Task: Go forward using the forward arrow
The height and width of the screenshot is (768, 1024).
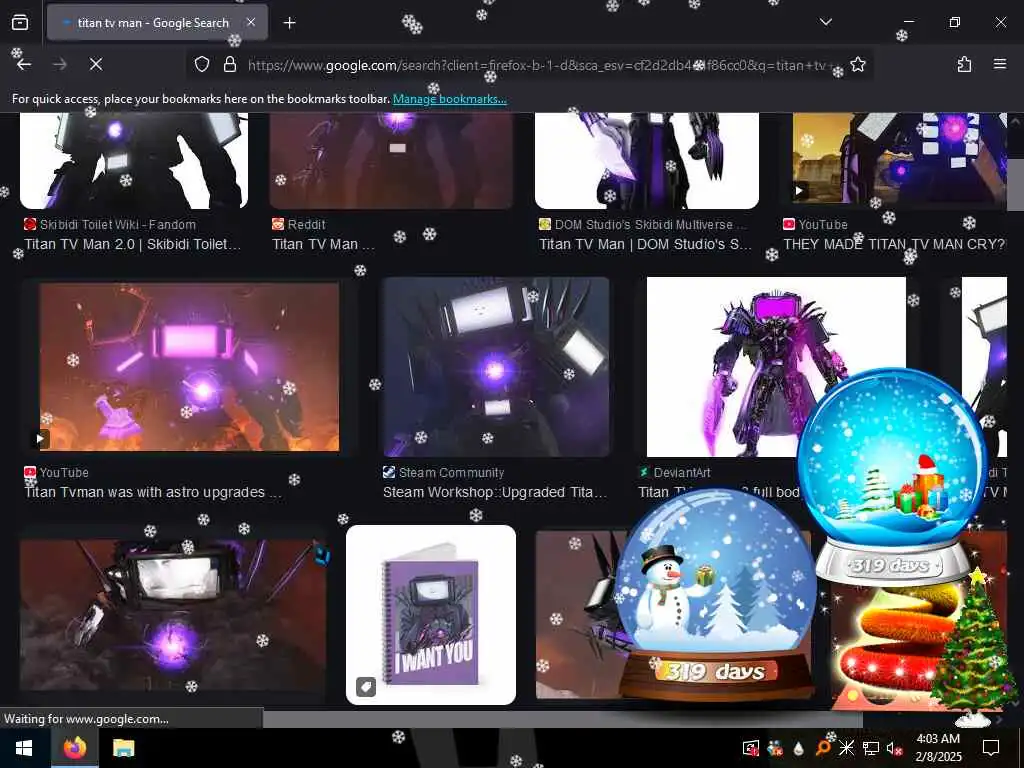Action: tap(60, 64)
